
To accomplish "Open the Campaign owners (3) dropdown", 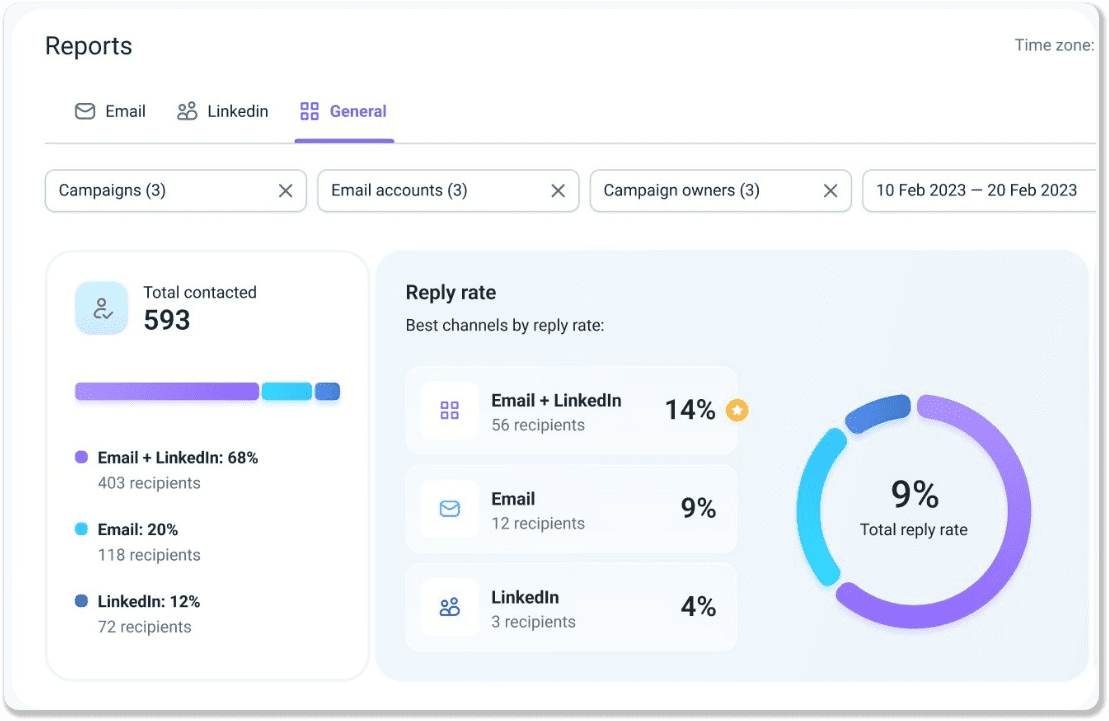I will (x=700, y=191).
